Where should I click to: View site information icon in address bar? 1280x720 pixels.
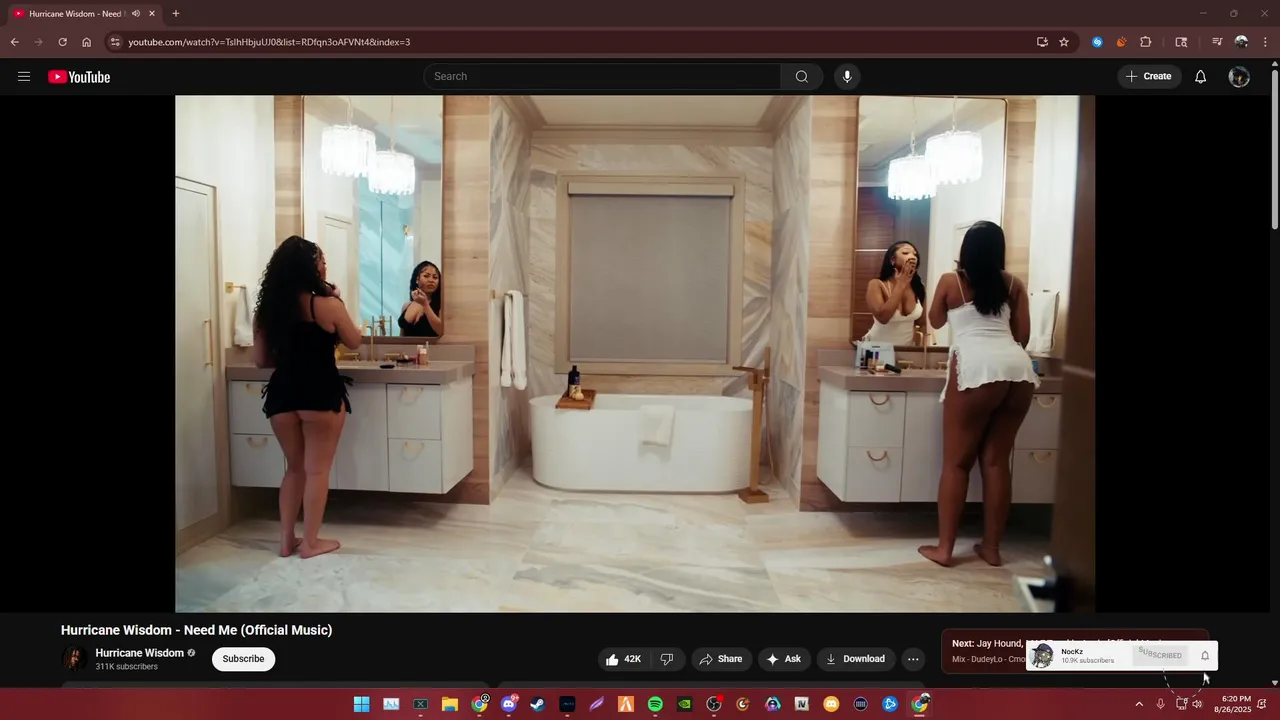click(115, 42)
